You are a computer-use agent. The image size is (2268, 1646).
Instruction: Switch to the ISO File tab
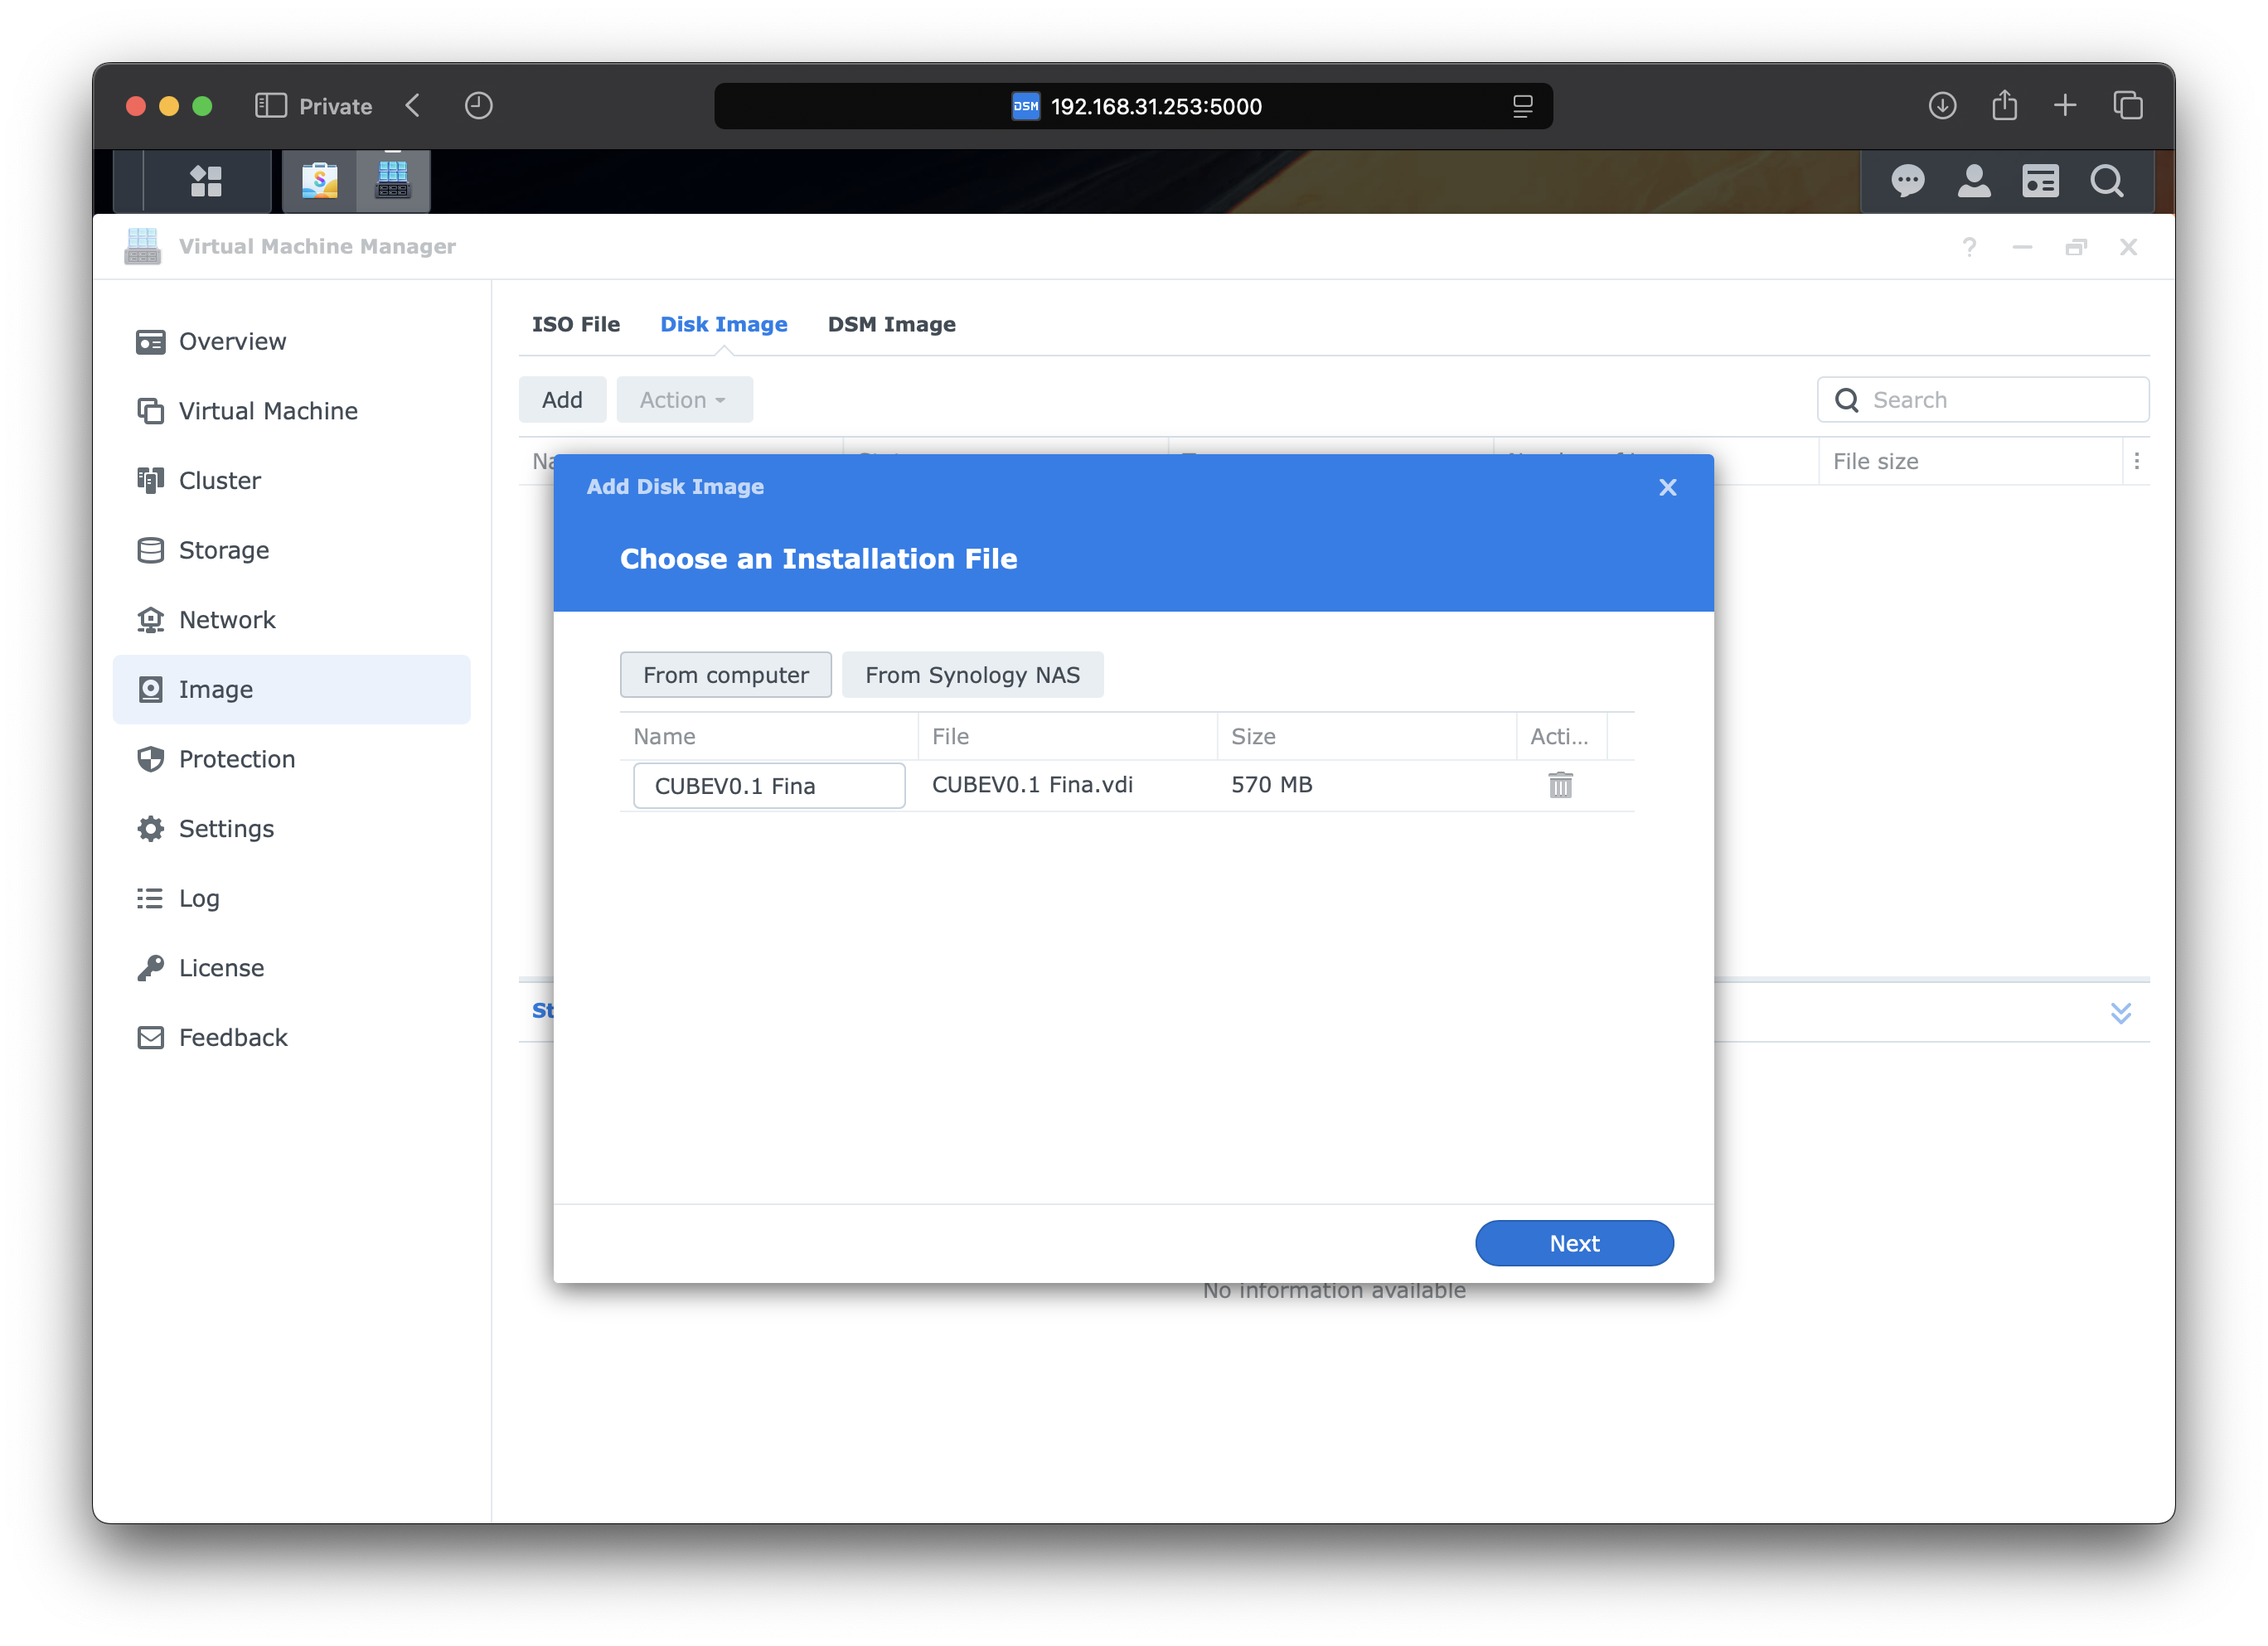575,324
